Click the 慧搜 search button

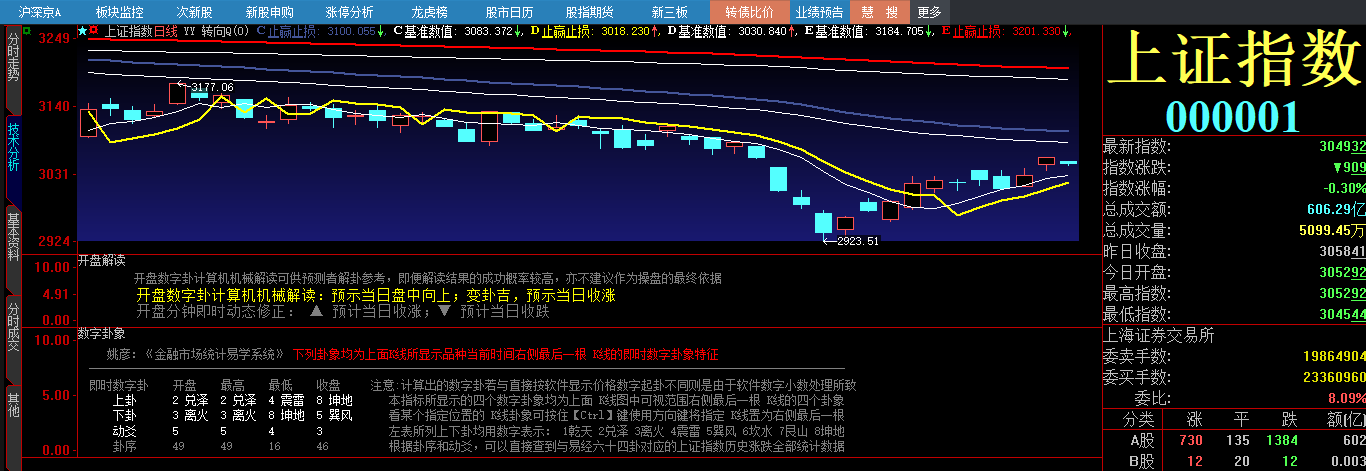click(880, 12)
